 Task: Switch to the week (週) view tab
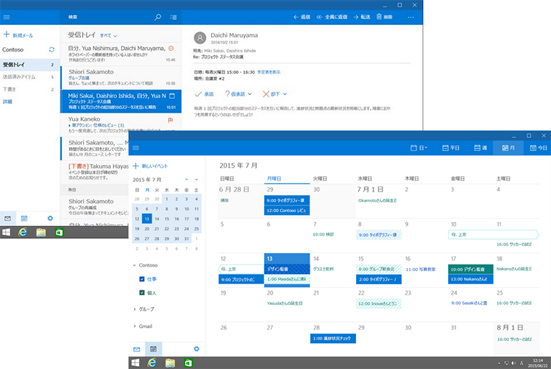click(x=480, y=148)
